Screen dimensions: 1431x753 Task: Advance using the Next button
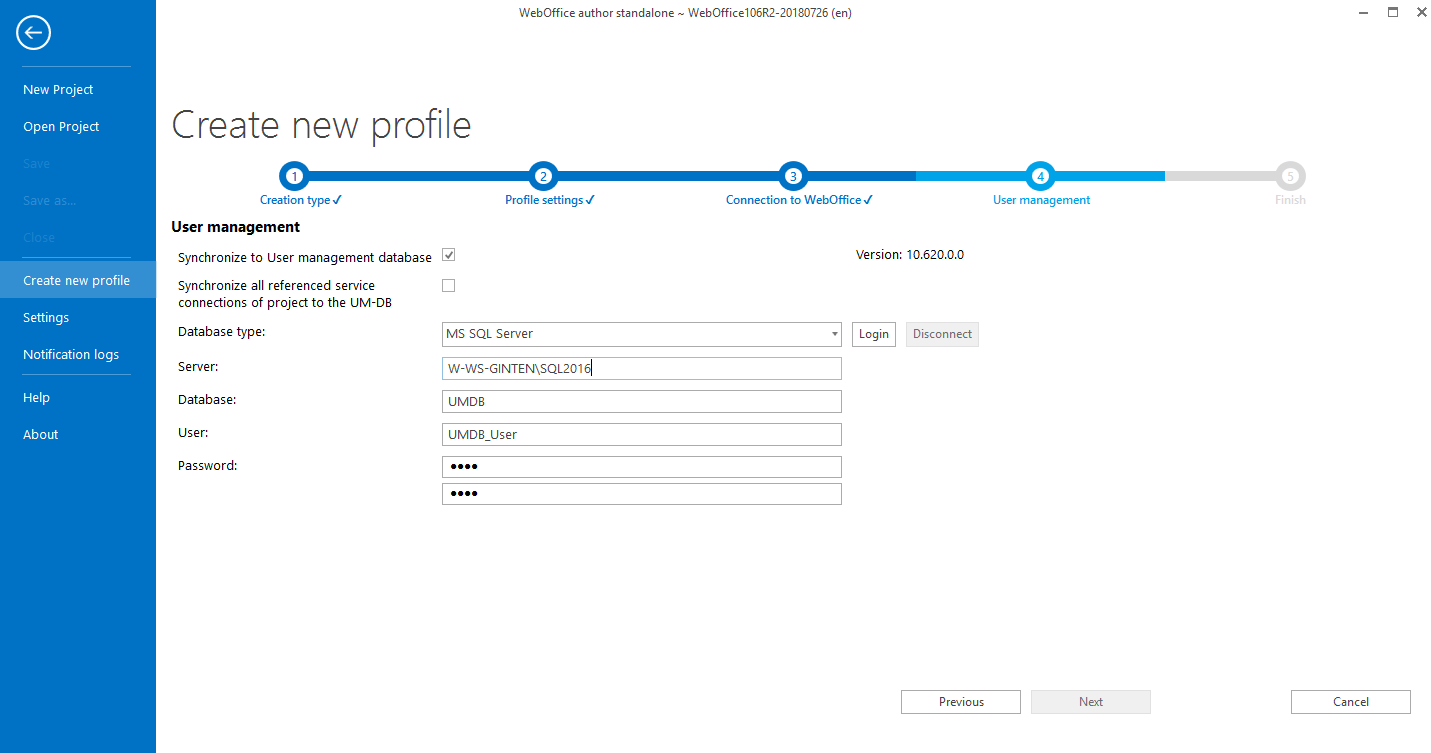1090,701
